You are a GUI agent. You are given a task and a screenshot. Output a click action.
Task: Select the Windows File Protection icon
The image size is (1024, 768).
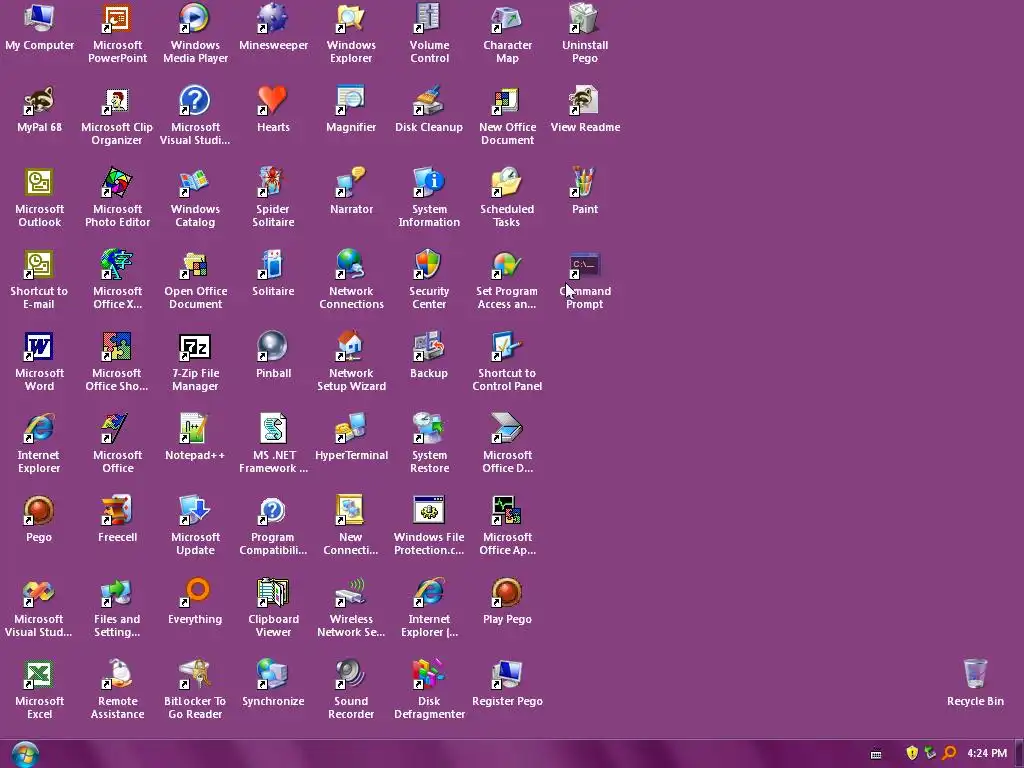pos(429,511)
